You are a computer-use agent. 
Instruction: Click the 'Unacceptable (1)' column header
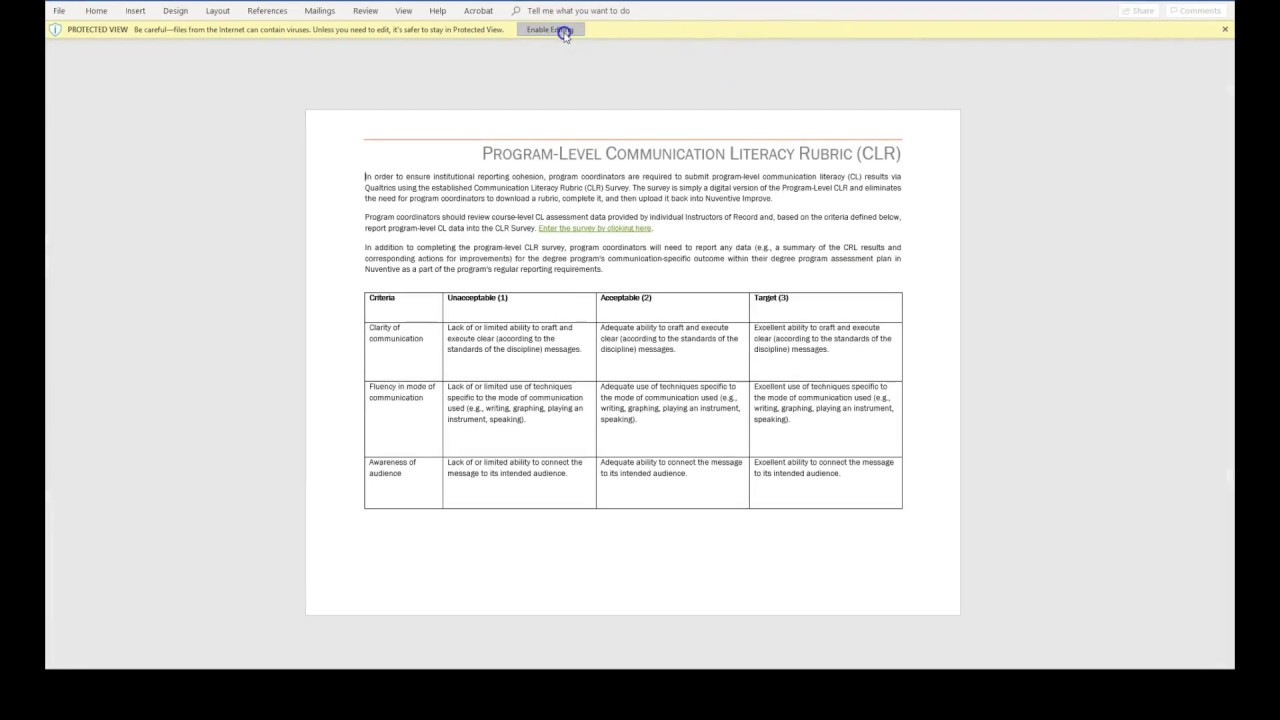pyautogui.click(x=519, y=307)
